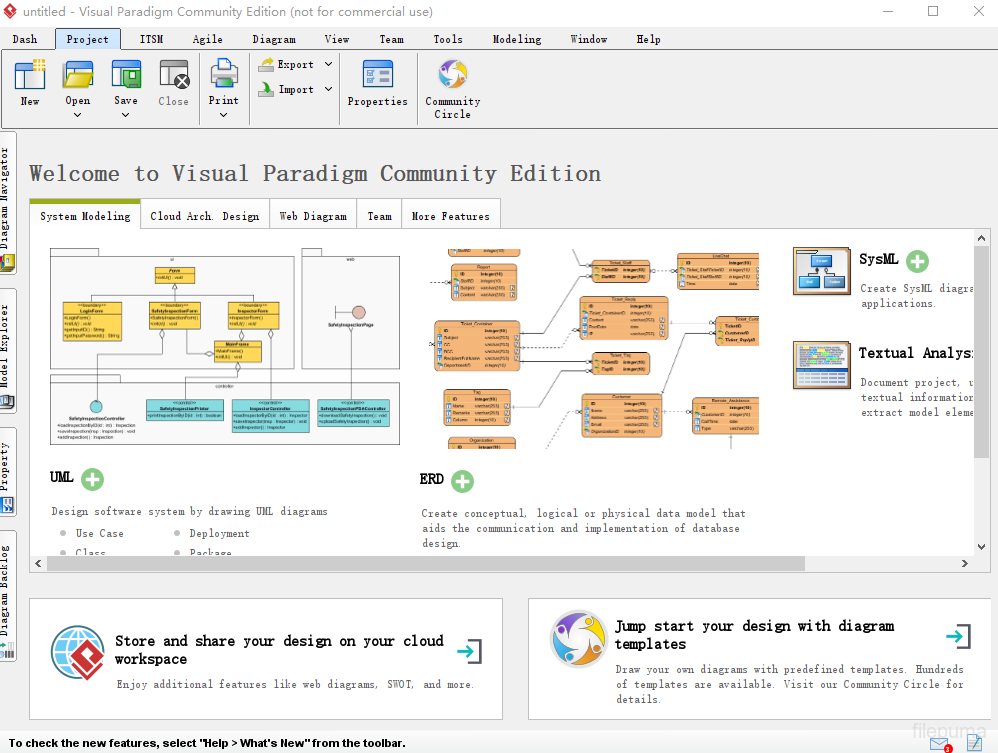Click the green plus beside SysML
This screenshot has width=998, height=753.
click(917, 261)
